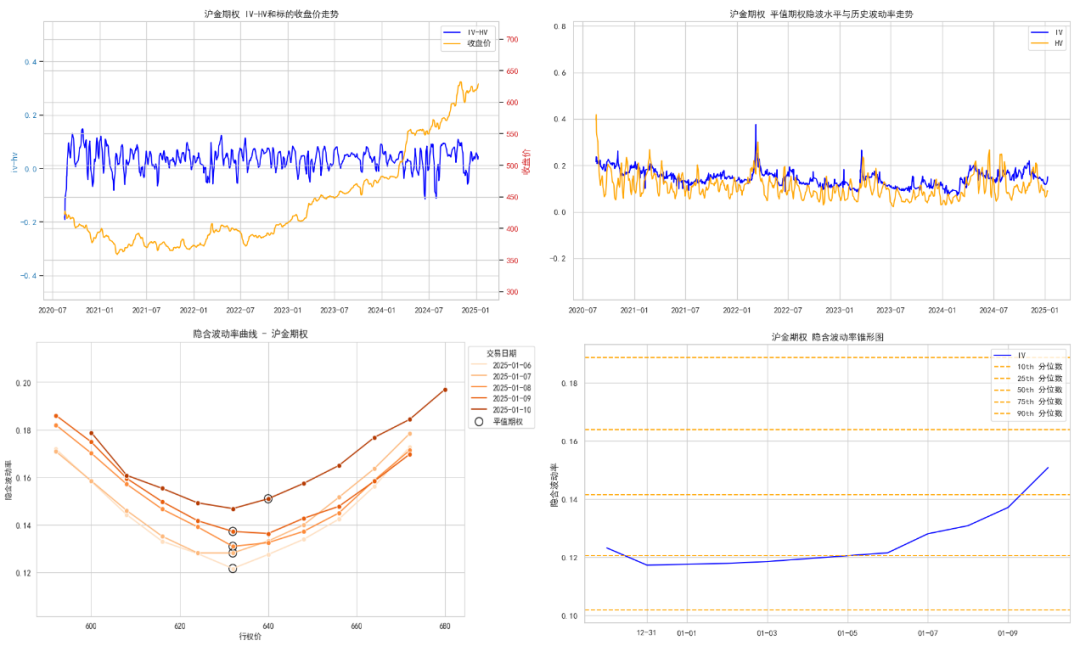This screenshot has height=646, width=1080.
Task: Select the '50th 分位数' legend entry
Action: (1028, 390)
